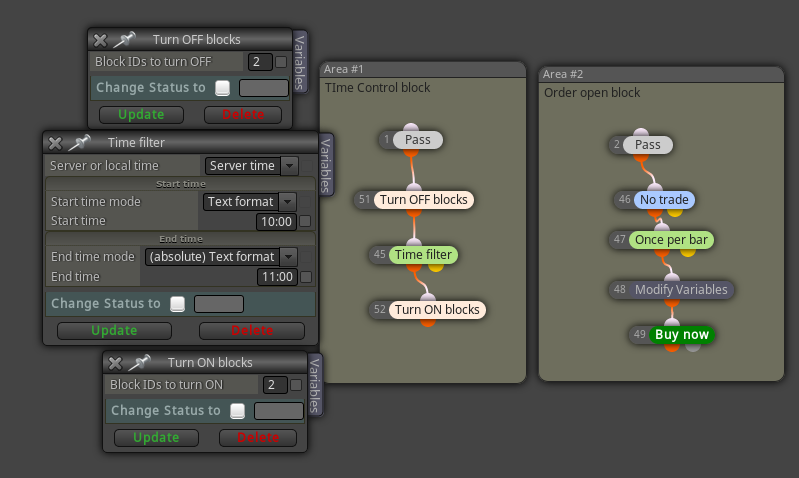Click yellow output connector of Time filter node
The width and height of the screenshot is (799, 478).
click(x=436, y=267)
